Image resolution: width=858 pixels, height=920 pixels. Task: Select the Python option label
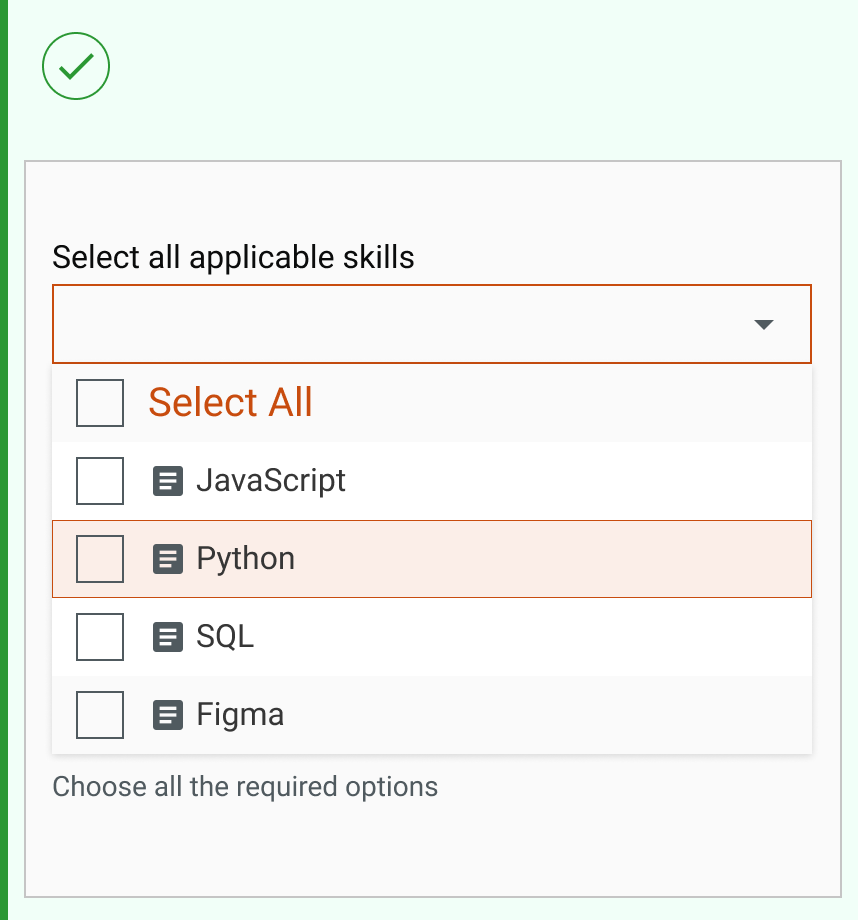pyautogui.click(x=246, y=559)
